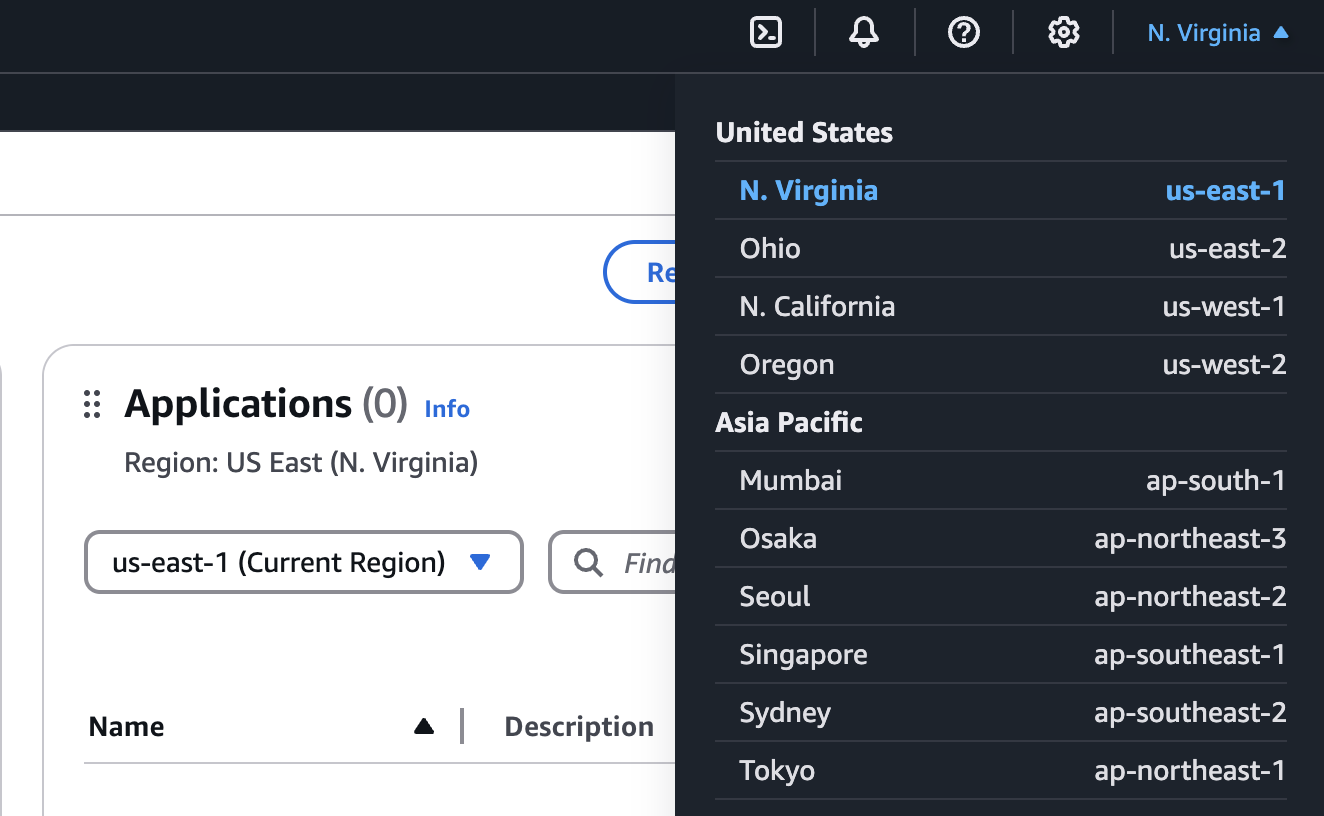
Task: Select Seoul ap-northeast-2 region
Action: coord(1000,597)
